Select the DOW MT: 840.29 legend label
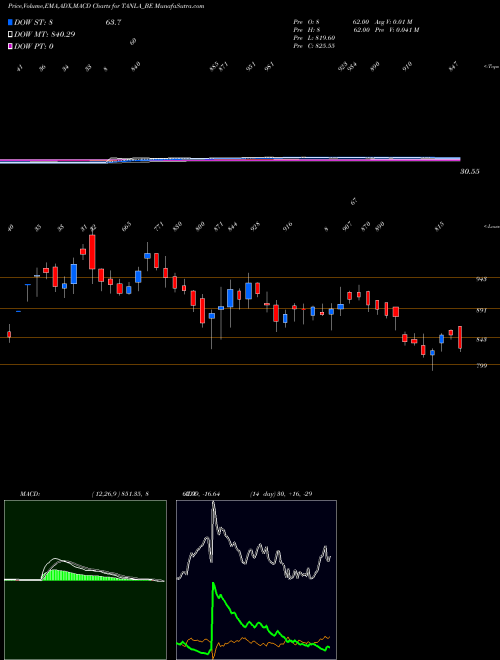This screenshot has height=660, width=500. (45, 35)
